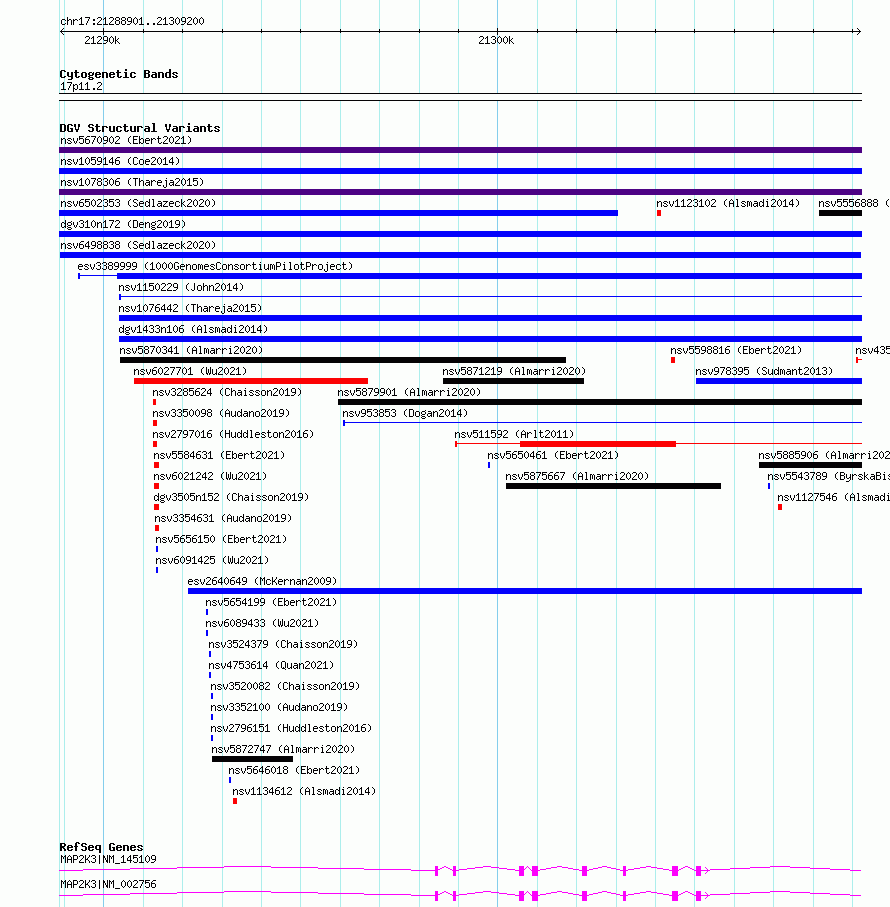Screen dimensions: 890x907
Task: Click nsv5646018 (Ebert2021) variant label
Action: pyautogui.click(x=294, y=770)
